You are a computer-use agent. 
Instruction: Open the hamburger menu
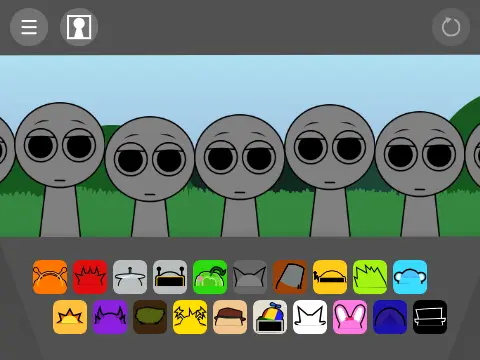29,27
